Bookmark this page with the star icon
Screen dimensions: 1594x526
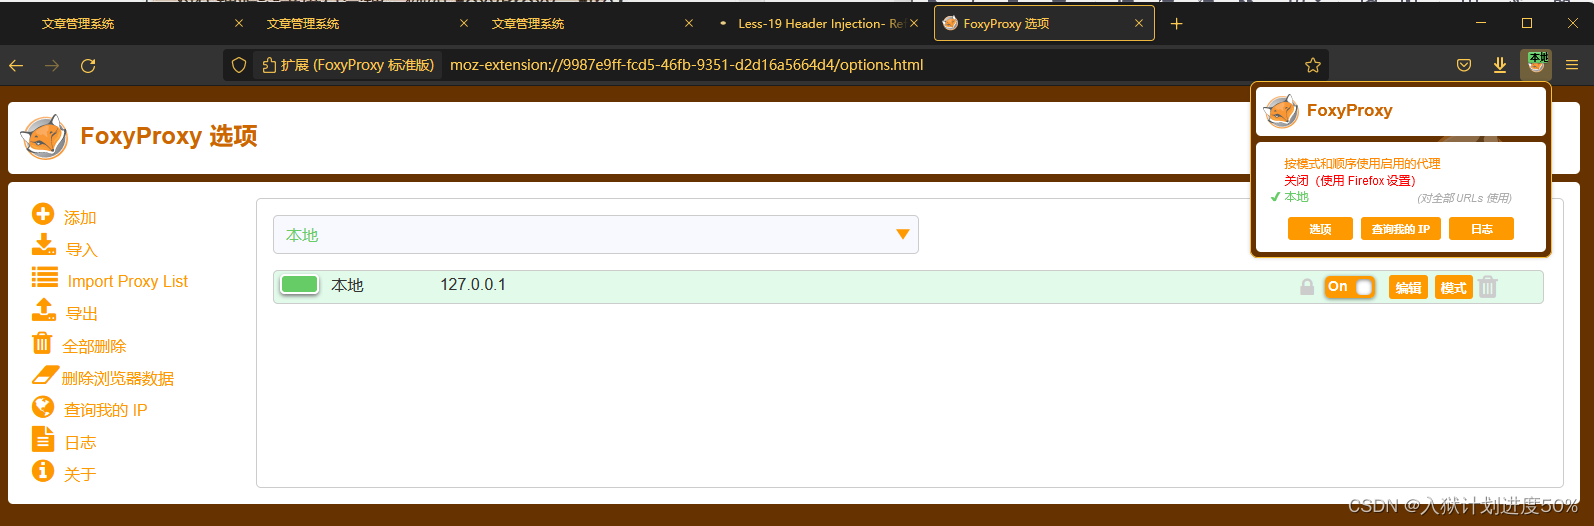pyautogui.click(x=1313, y=65)
